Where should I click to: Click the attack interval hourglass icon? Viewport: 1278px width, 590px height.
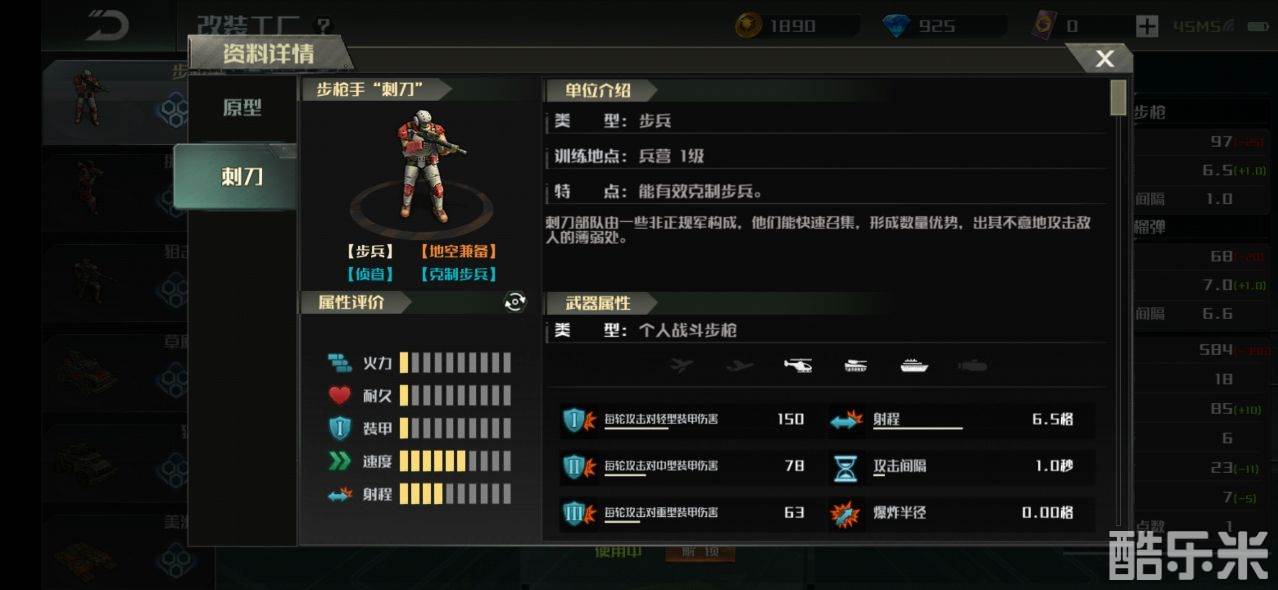pos(845,466)
